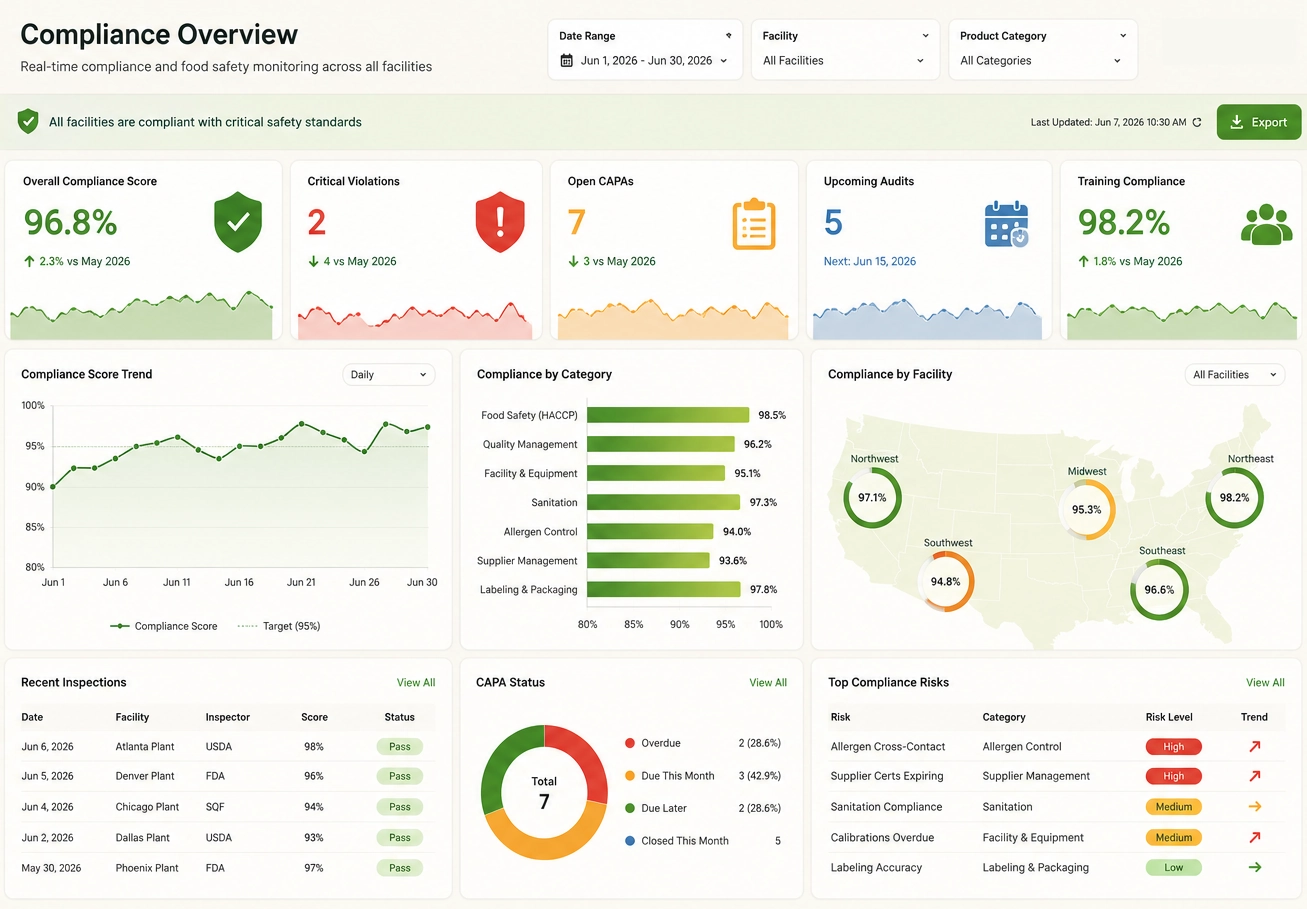The image size is (1307, 909).
Task: Click the Allergen Control category label in bar chart
Action: click(x=541, y=532)
